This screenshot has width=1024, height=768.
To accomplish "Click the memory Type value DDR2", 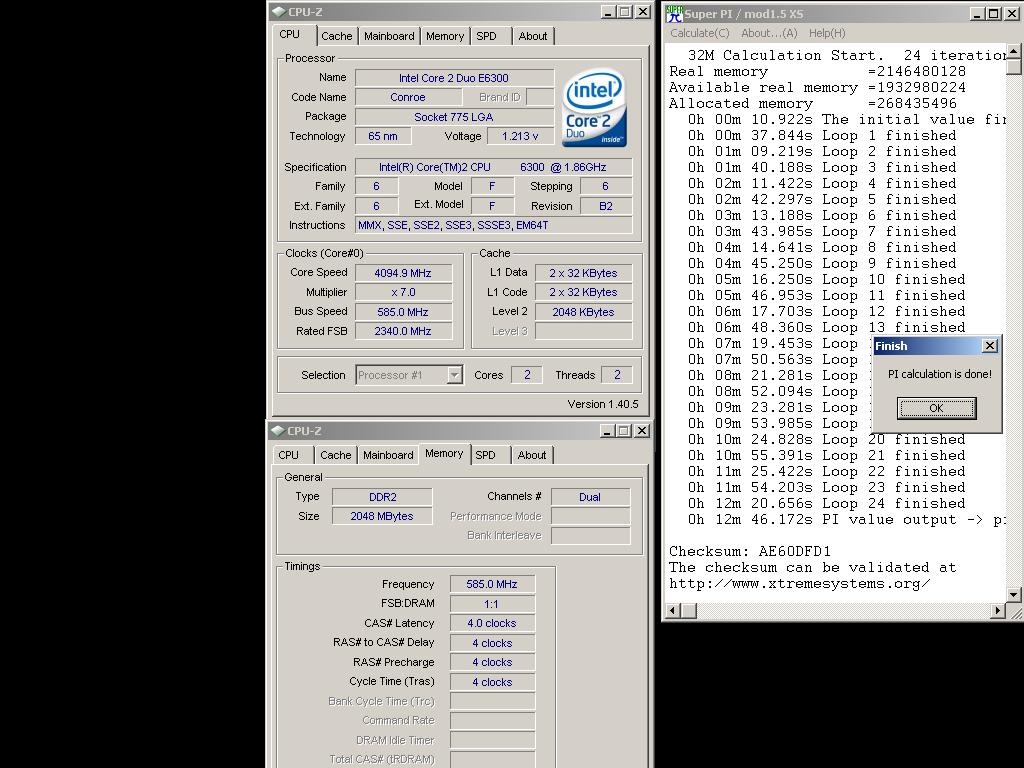I will pyautogui.click(x=382, y=497).
